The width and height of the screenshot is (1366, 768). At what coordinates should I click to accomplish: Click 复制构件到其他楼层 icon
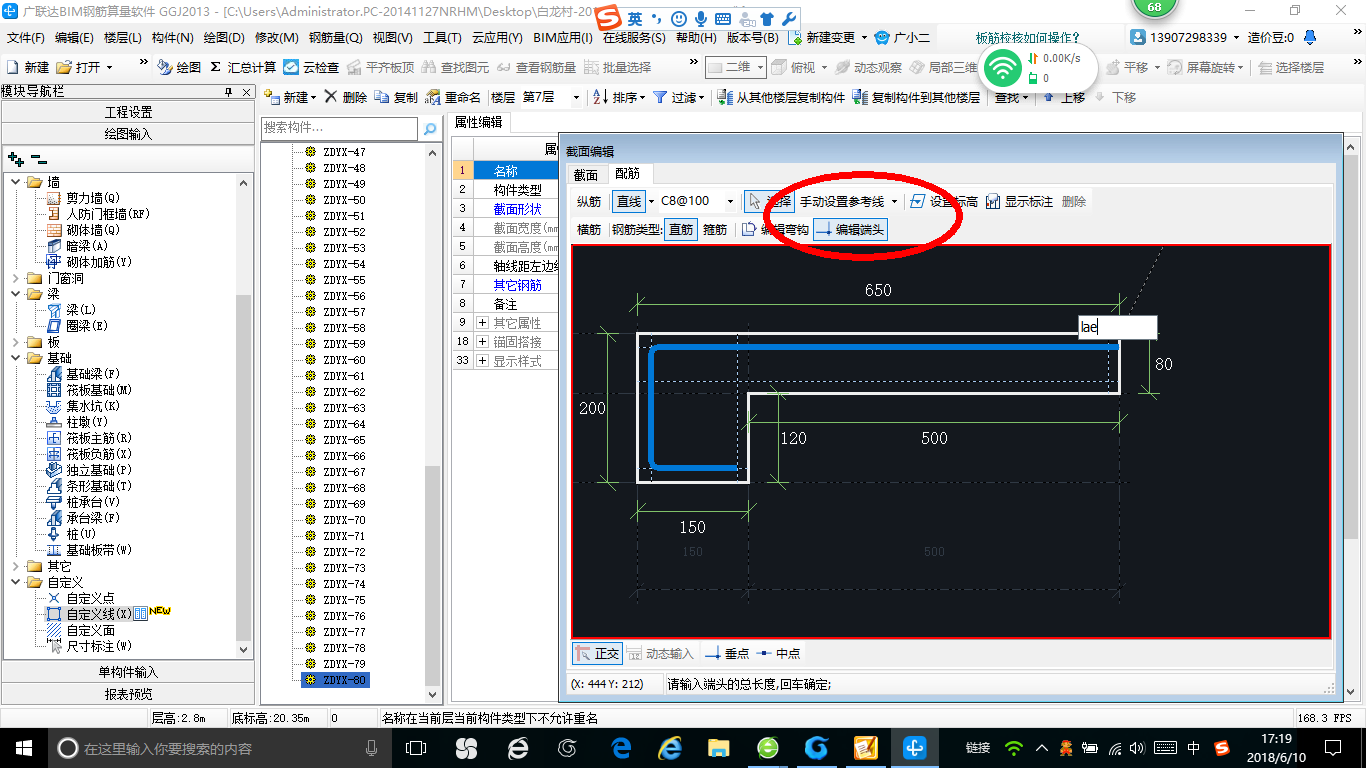click(861, 97)
